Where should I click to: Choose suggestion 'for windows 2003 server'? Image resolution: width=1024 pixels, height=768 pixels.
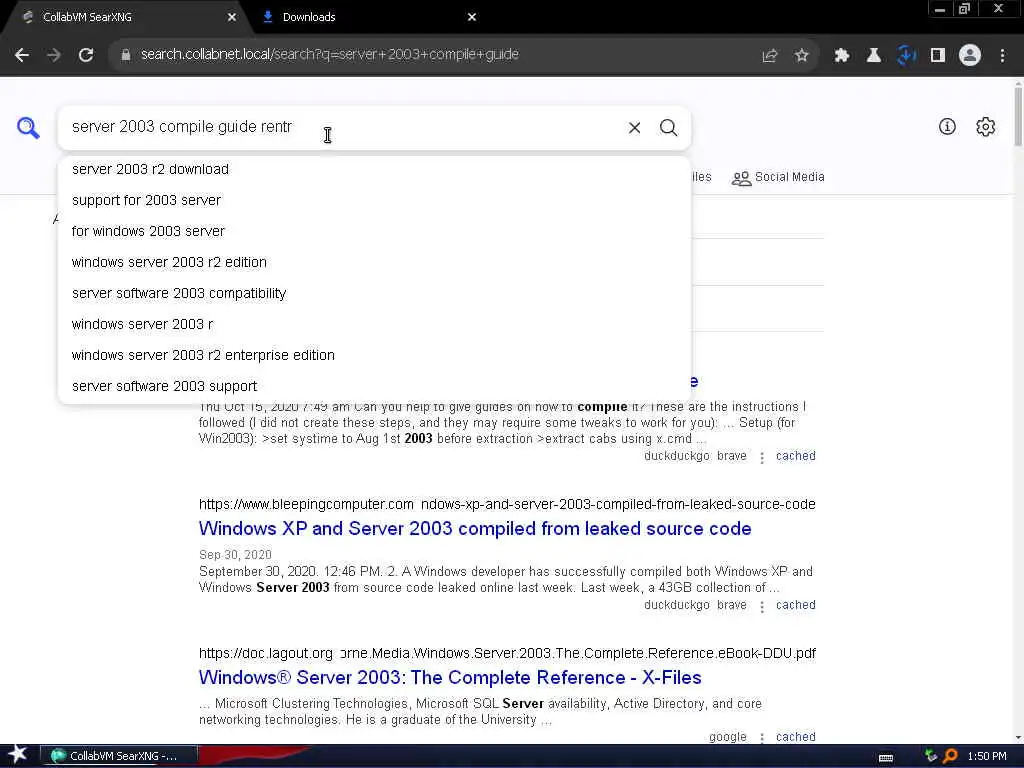pyautogui.click(x=374, y=231)
